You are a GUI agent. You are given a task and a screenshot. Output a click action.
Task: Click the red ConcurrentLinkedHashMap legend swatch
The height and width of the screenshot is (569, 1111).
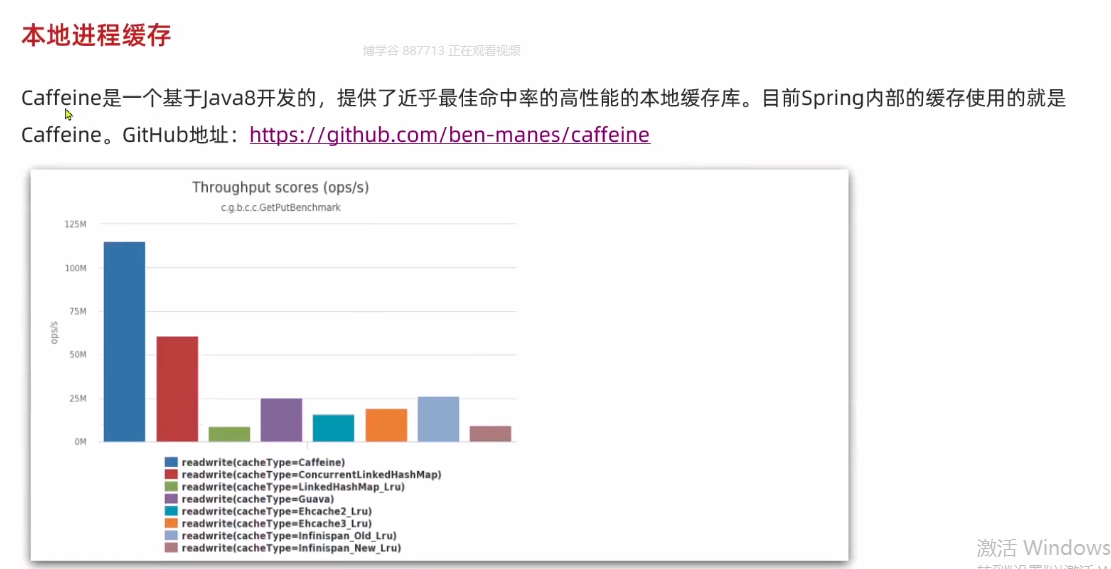point(171,474)
